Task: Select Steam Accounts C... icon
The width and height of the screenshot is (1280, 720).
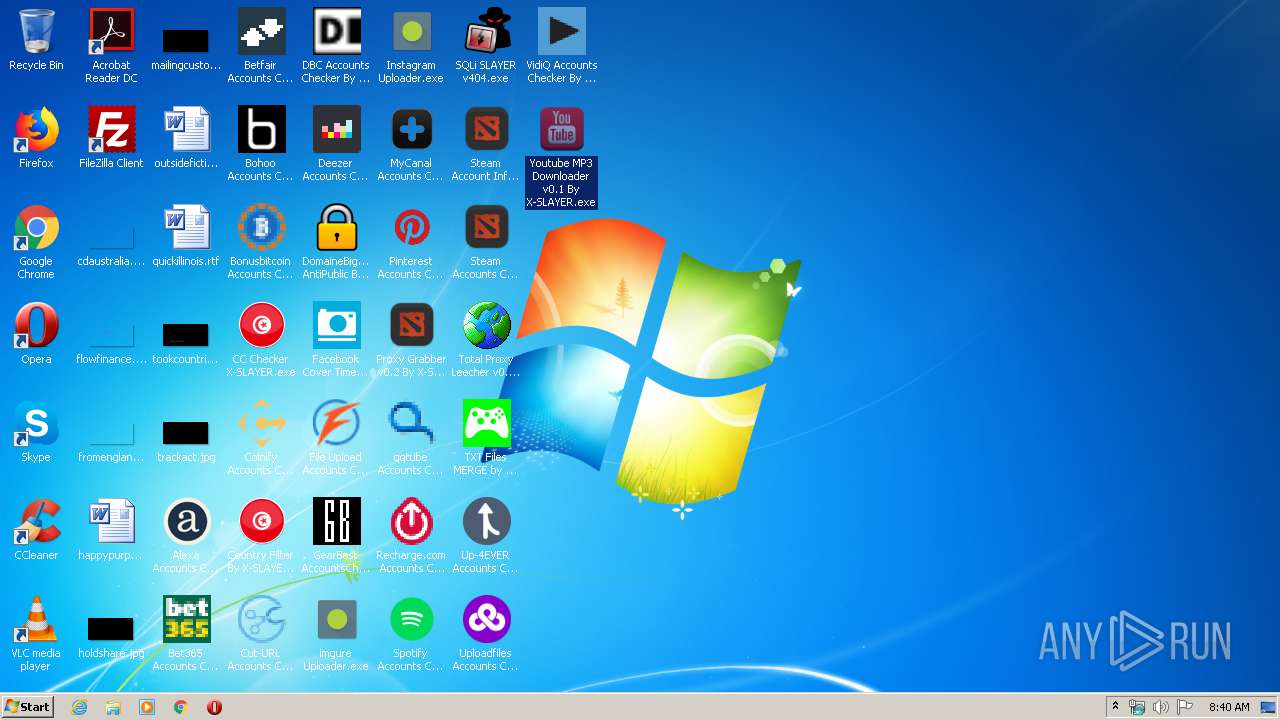Action: (486, 242)
